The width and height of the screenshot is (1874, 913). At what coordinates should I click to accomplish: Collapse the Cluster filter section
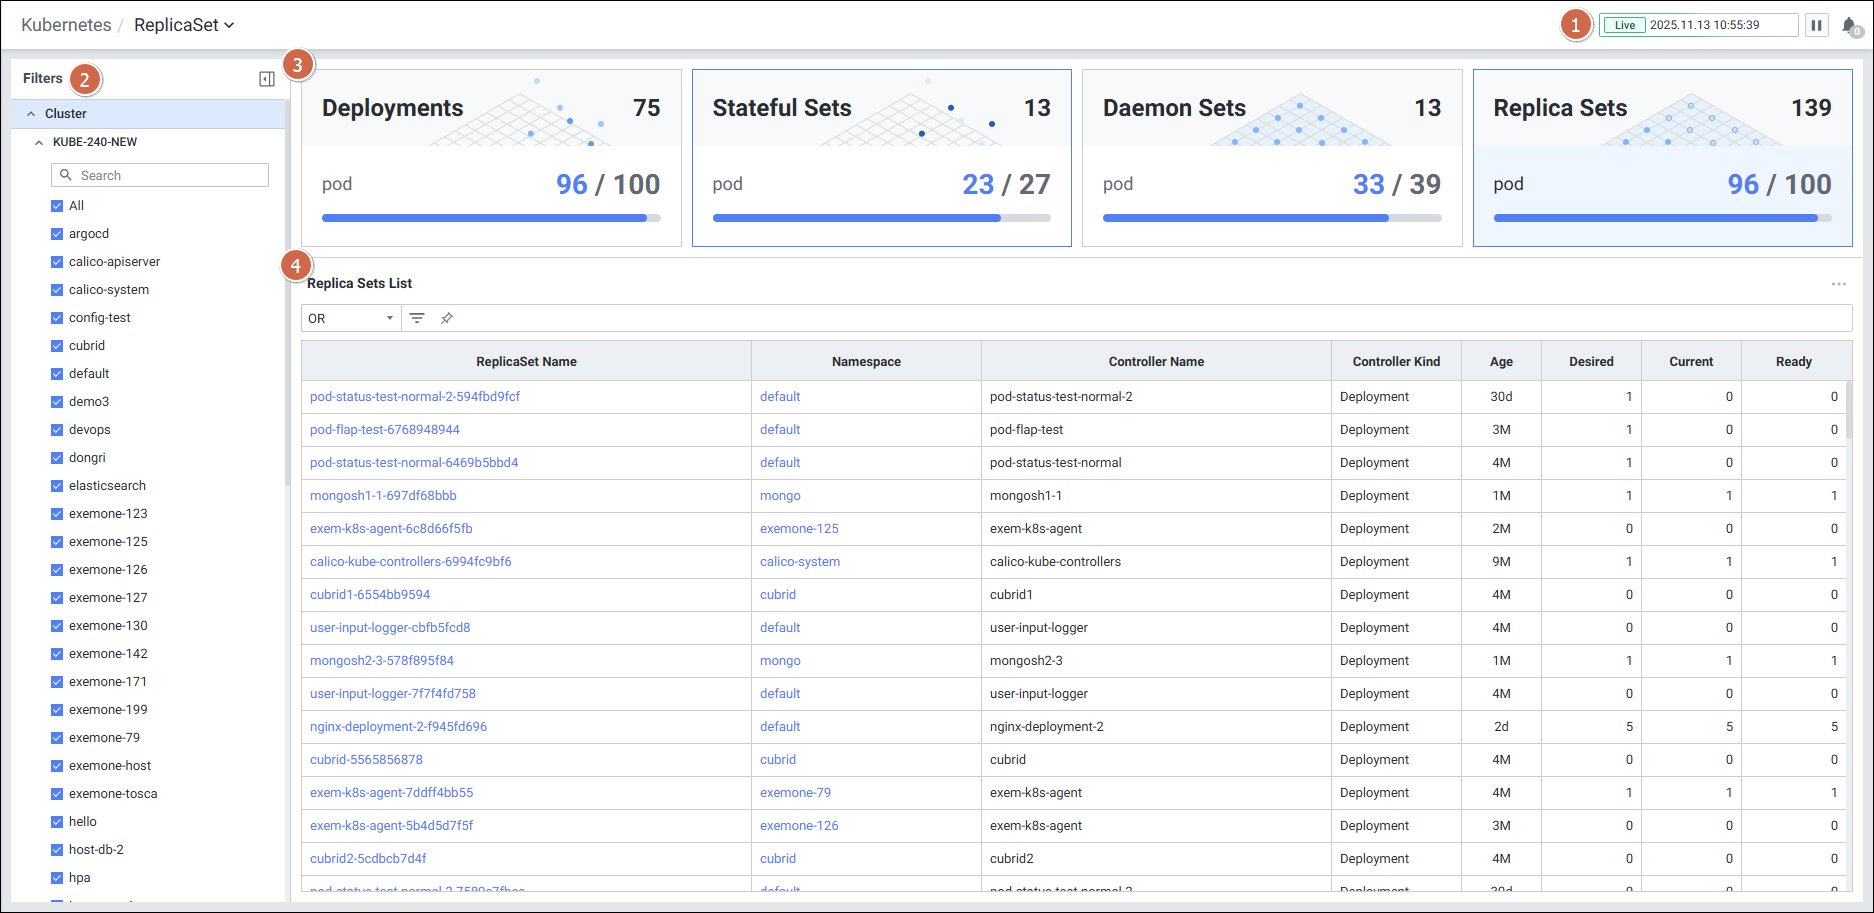point(31,114)
